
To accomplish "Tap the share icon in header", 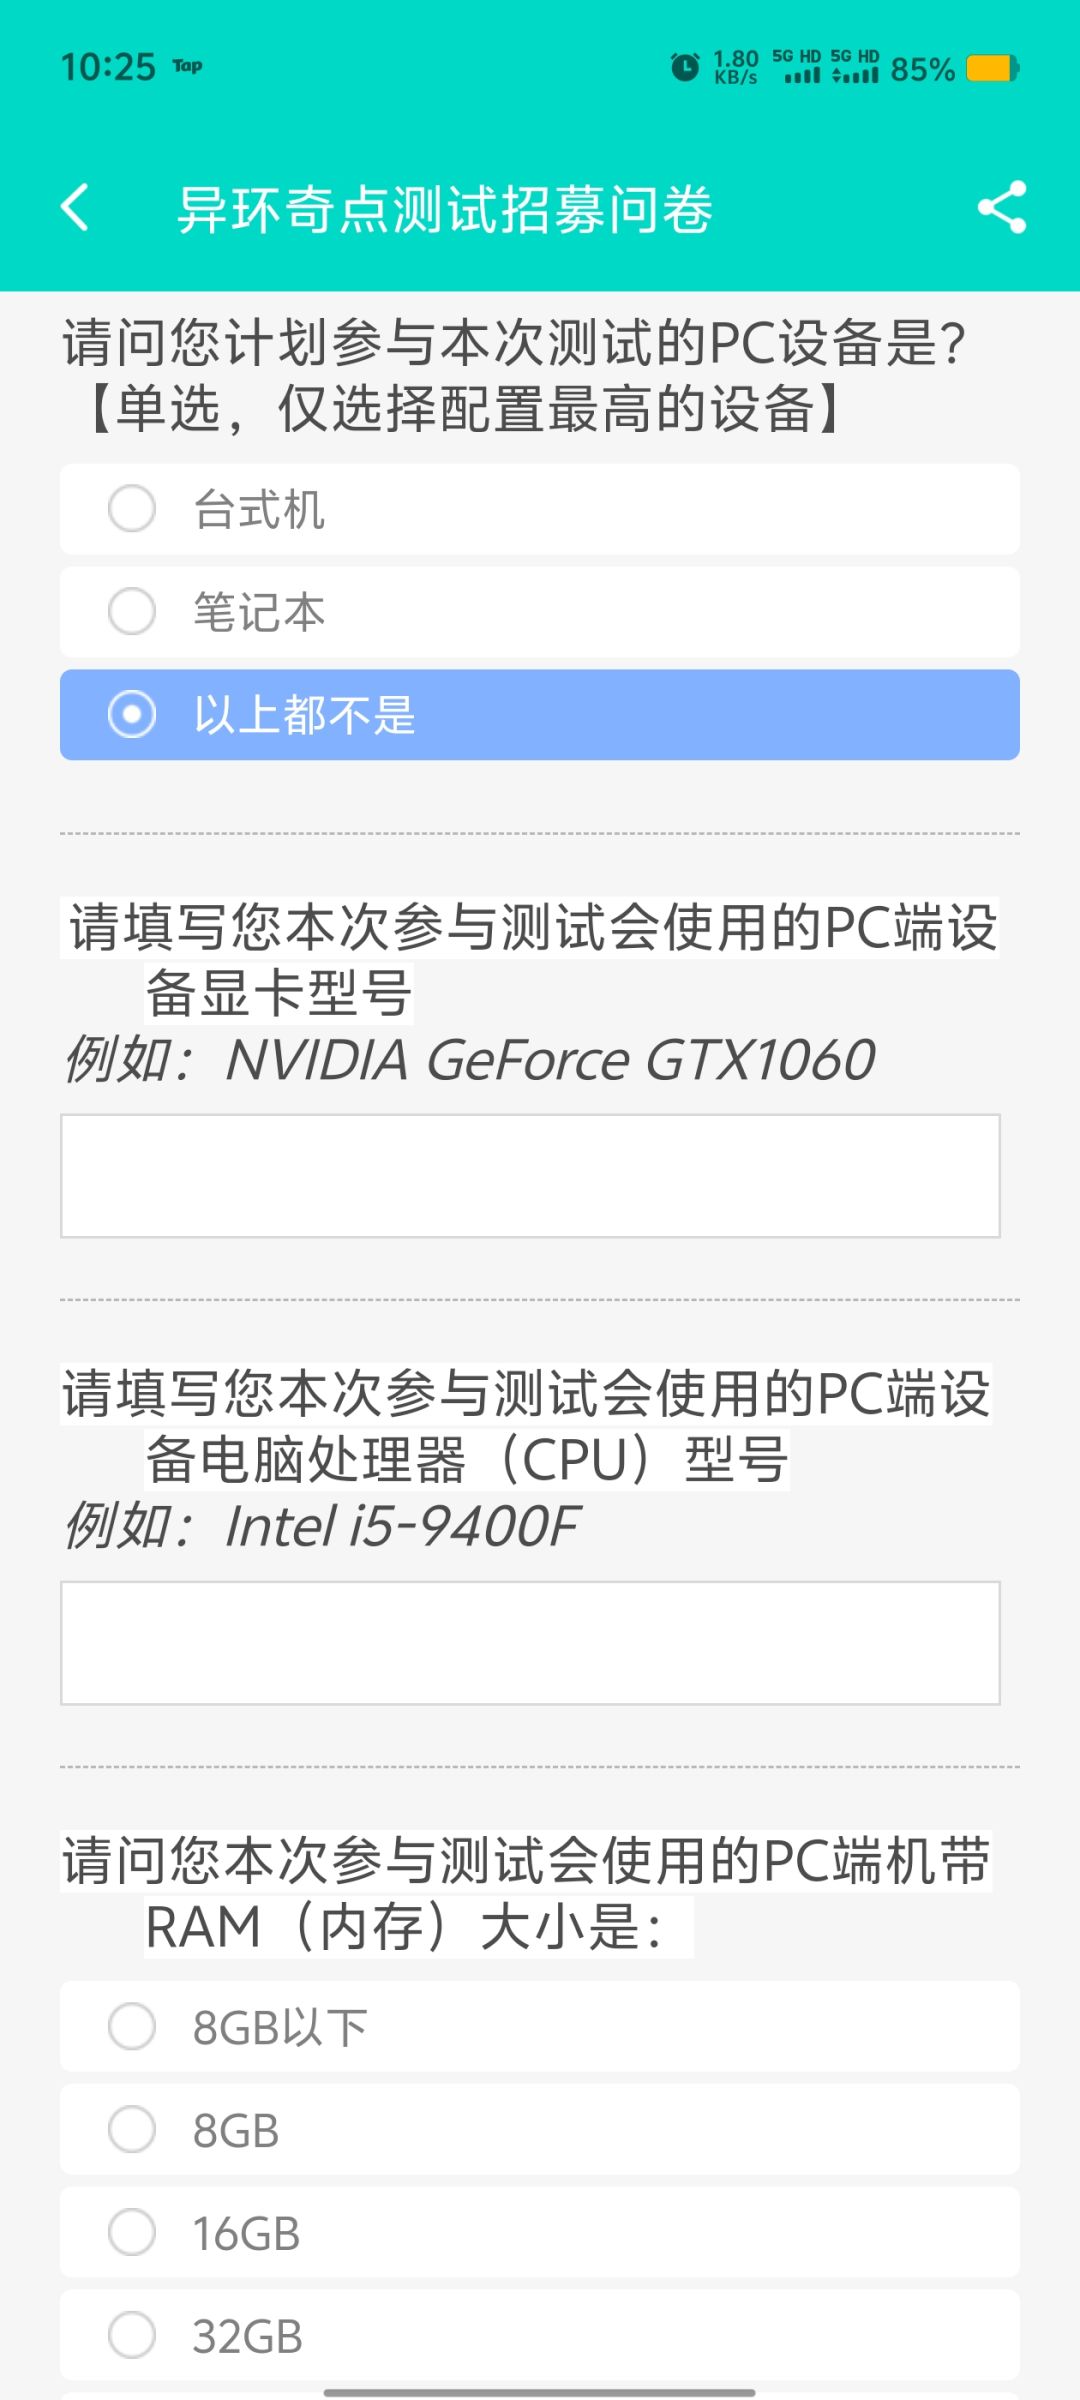I will point(1001,208).
